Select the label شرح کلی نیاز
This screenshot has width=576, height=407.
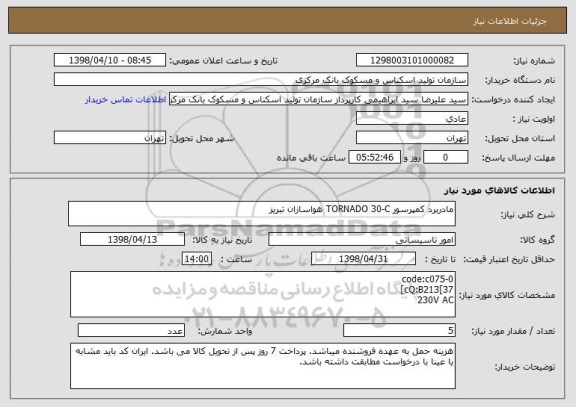coord(528,215)
